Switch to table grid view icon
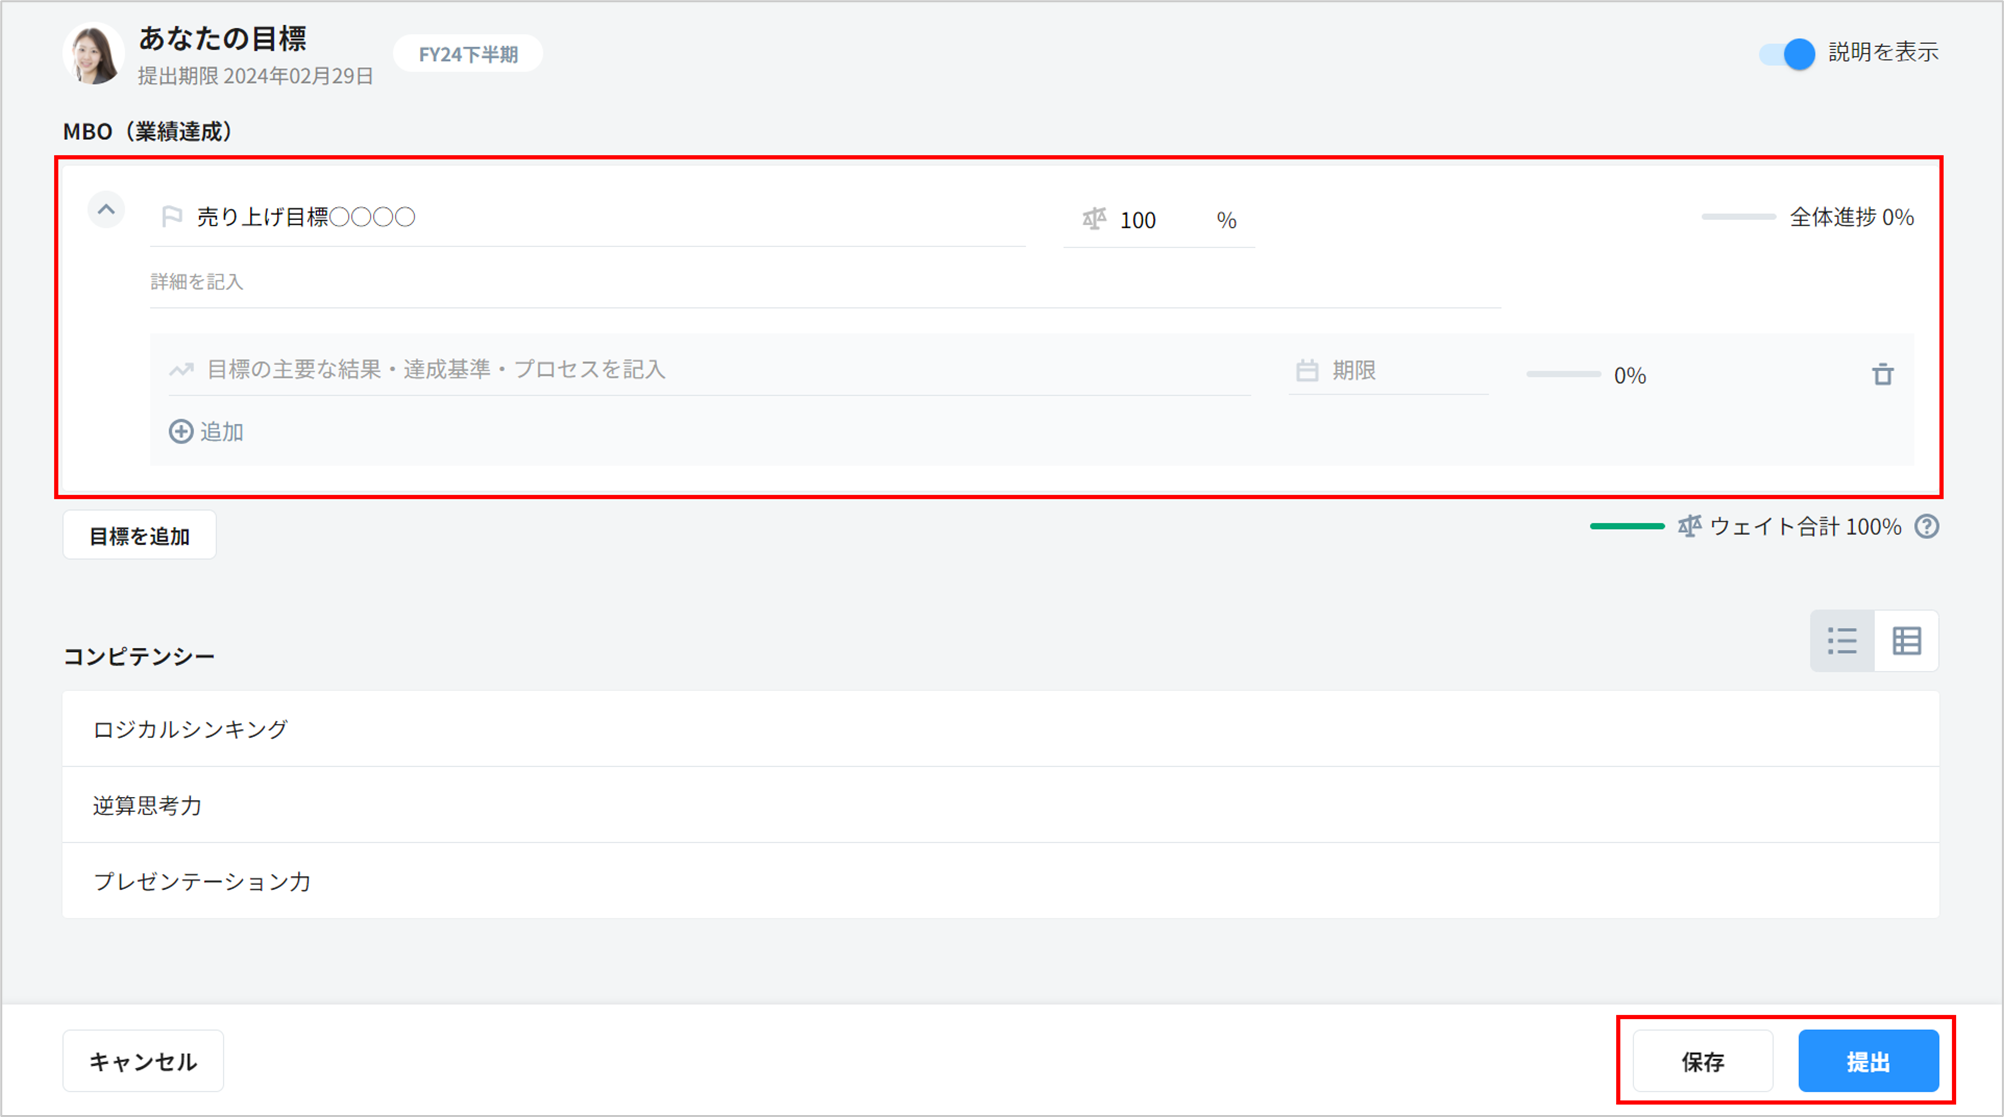Image resolution: width=2004 pixels, height=1117 pixels. coord(1906,641)
